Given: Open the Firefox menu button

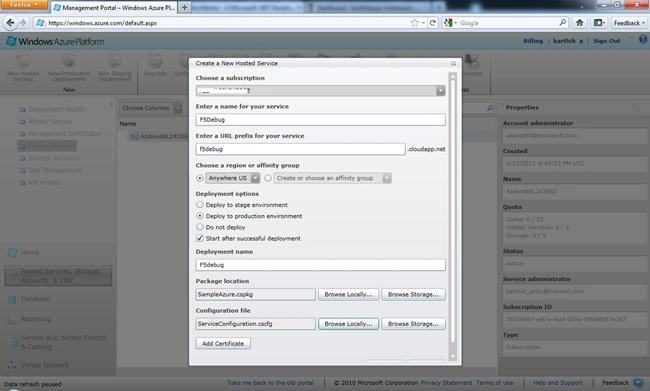Looking at the screenshot, I should click(x=24, y=5).
